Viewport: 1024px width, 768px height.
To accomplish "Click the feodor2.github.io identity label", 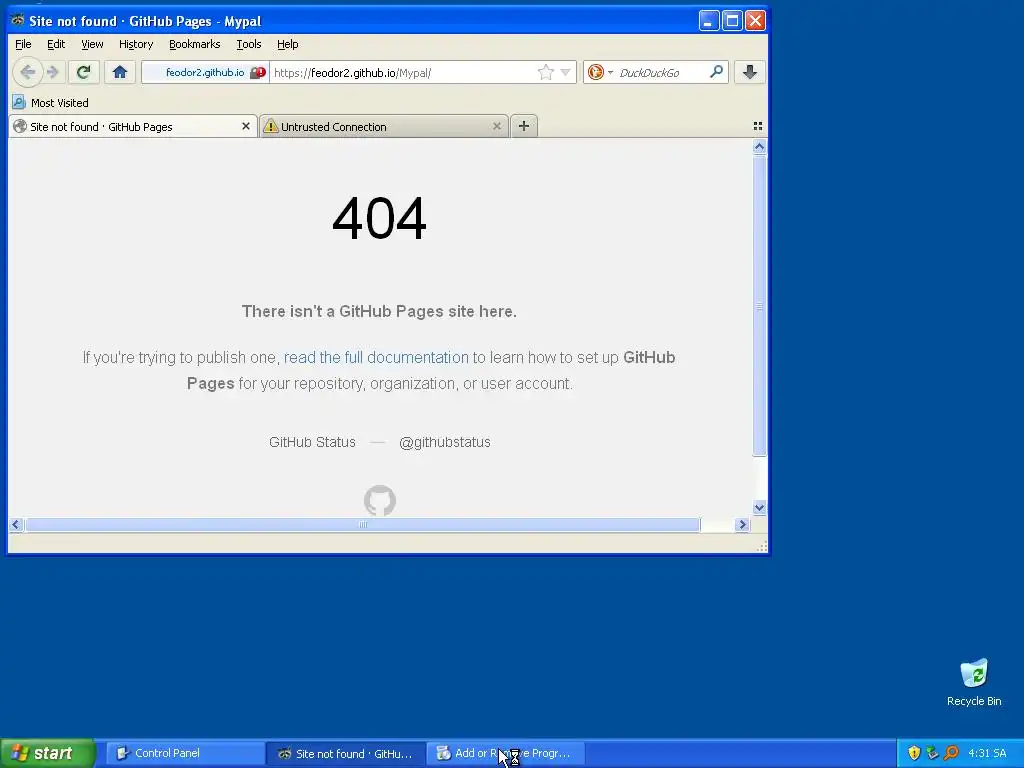I will [204, 72].
